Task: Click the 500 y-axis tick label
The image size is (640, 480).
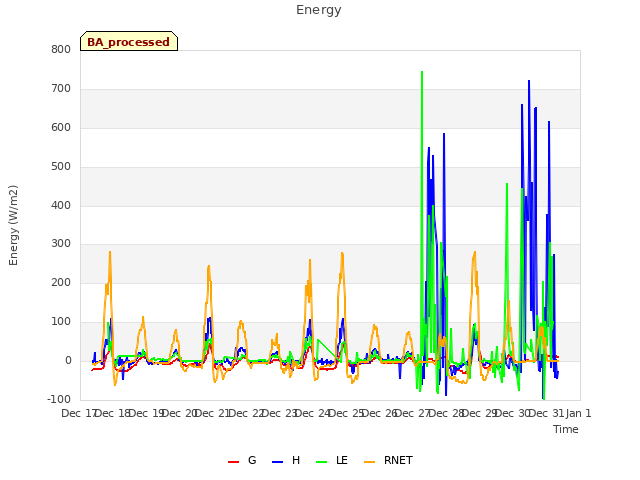Action: coord(61,167)
